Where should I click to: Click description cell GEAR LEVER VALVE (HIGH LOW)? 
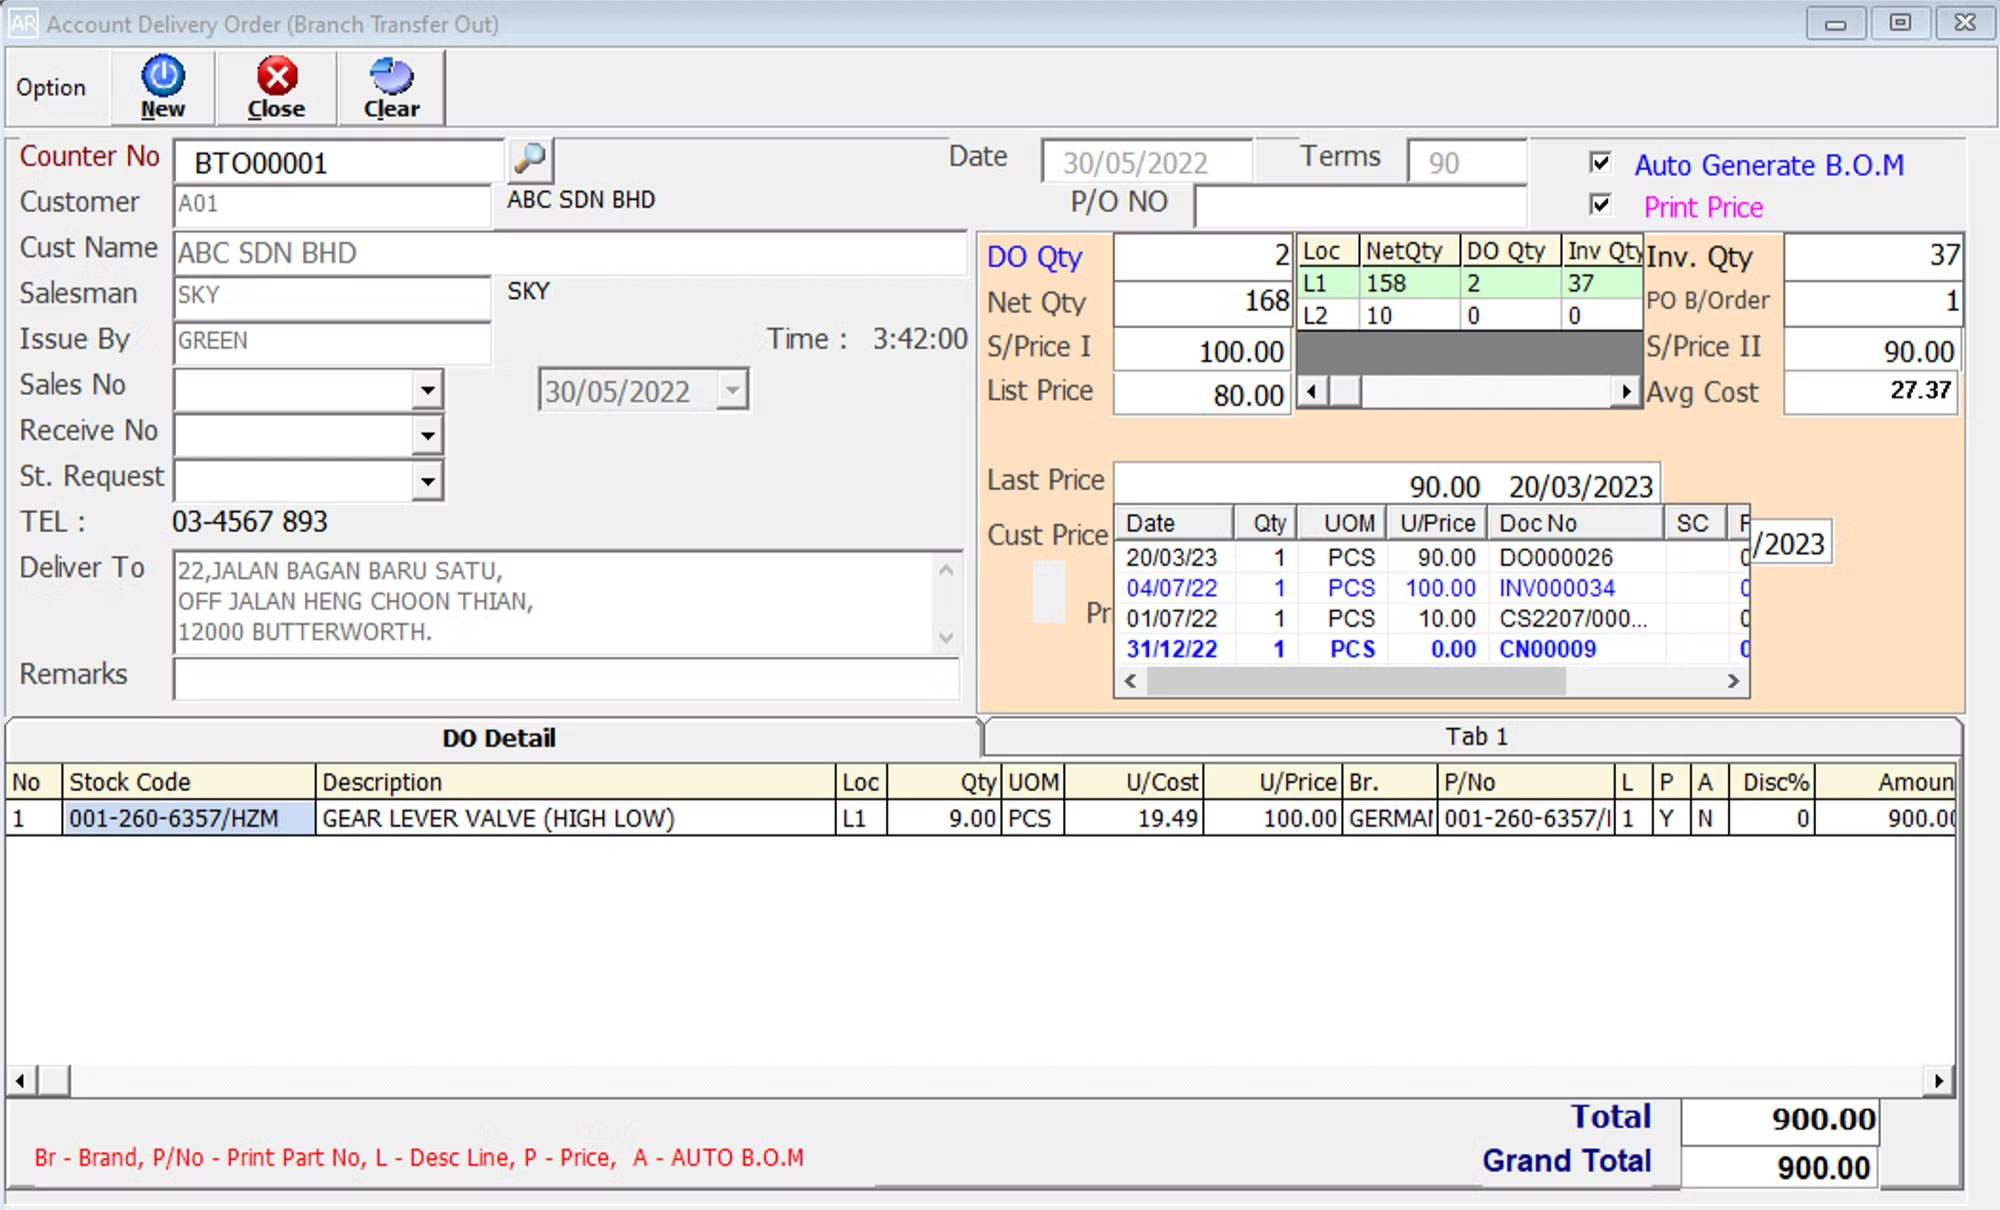[x=575, y=818]
